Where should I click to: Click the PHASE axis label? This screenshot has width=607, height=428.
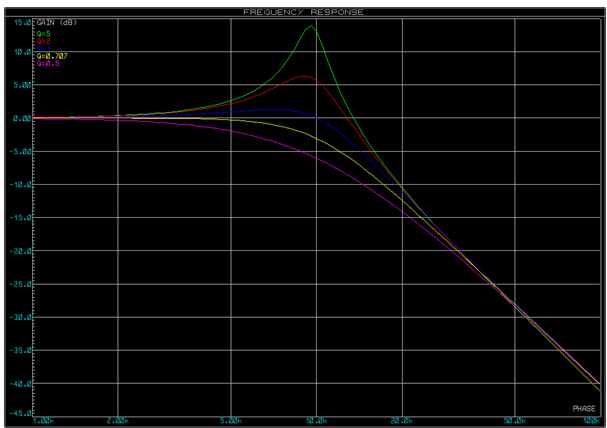pos(584,408)
